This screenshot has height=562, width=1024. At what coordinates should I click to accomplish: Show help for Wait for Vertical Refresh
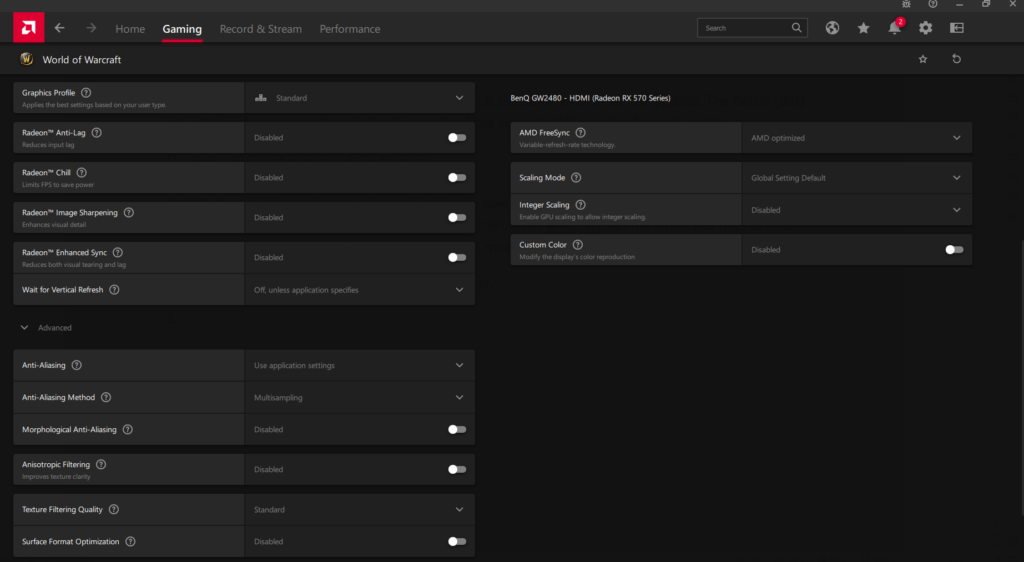114,289
